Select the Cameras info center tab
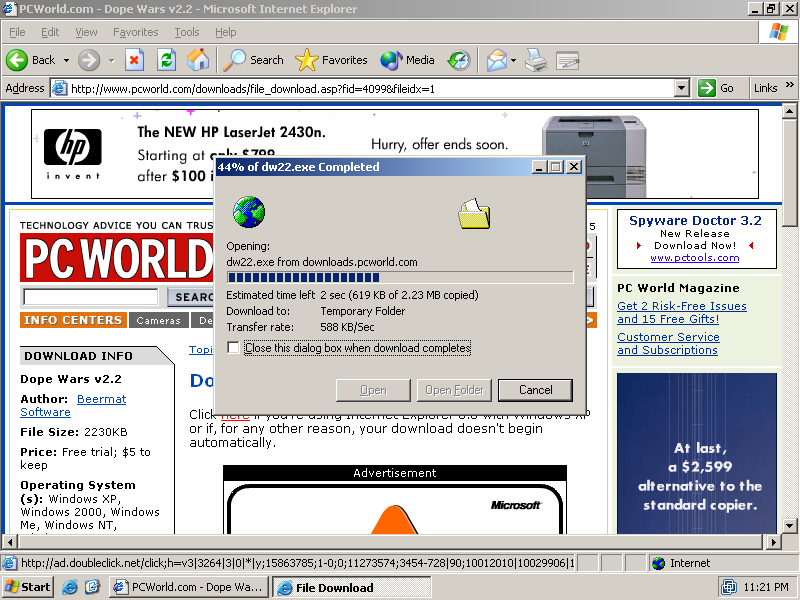Screen dimensions: 800x600 pyautogui.click(x=158, y=320)
